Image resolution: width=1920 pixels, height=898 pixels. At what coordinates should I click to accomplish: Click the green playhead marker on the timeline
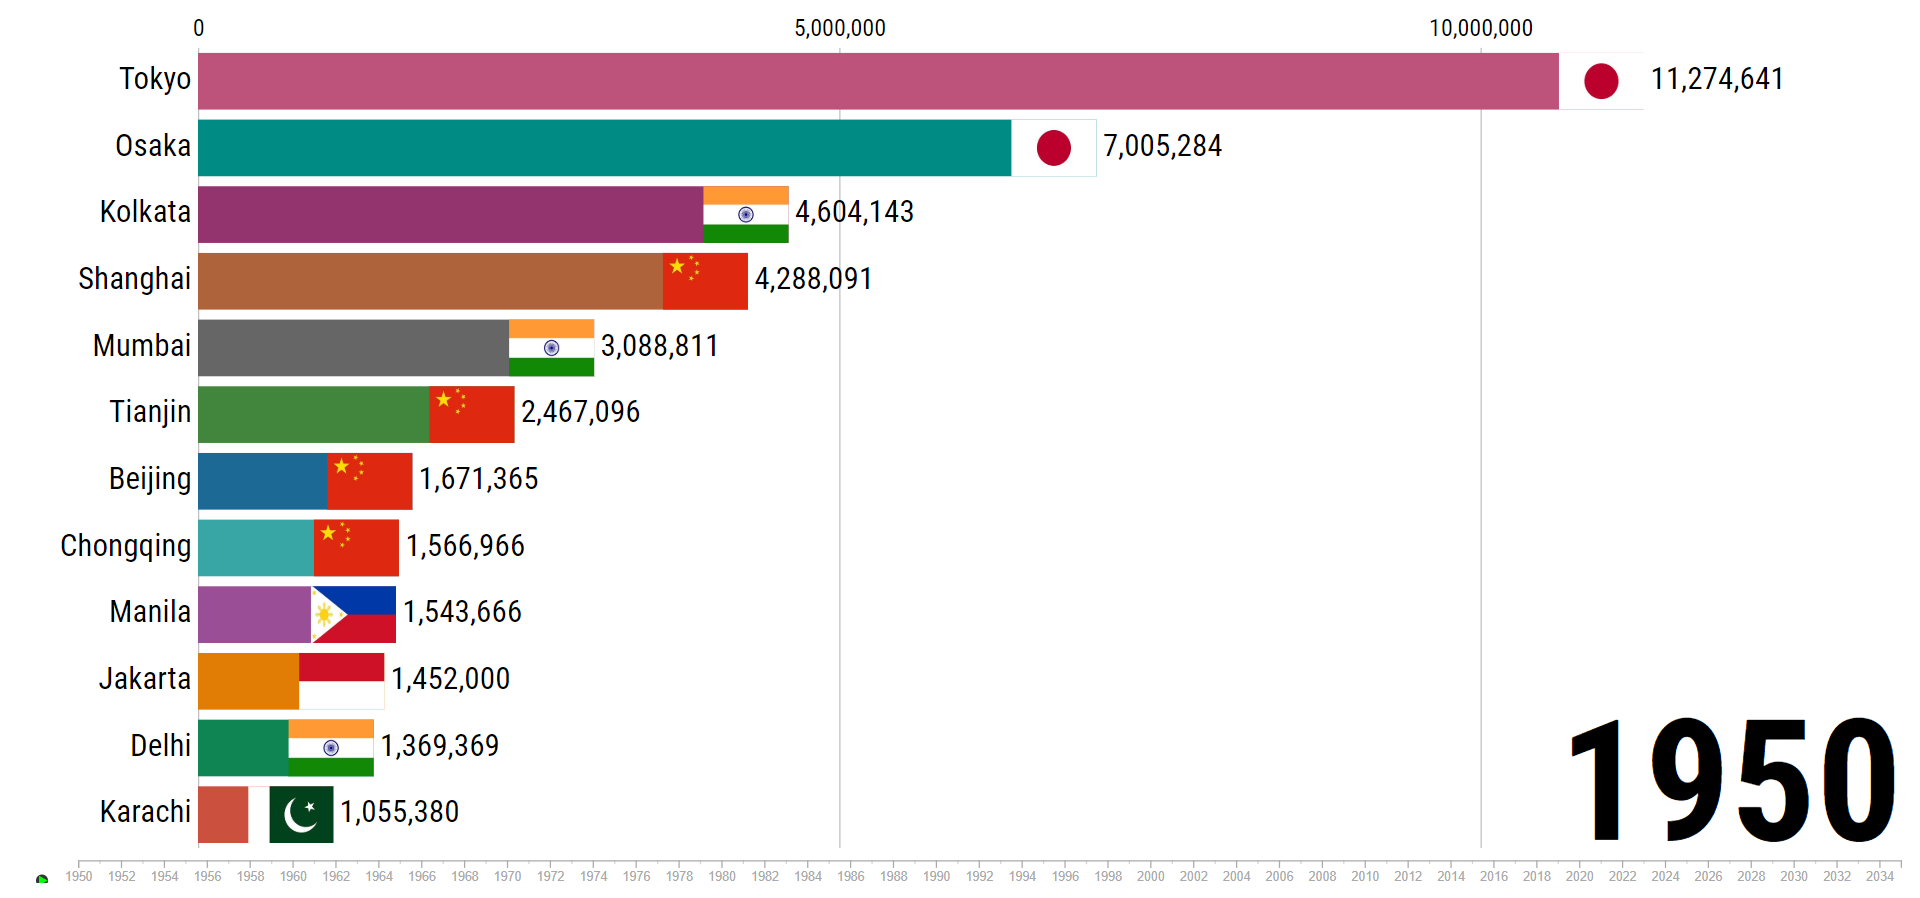pyautogui.click(x=42, y=880)
